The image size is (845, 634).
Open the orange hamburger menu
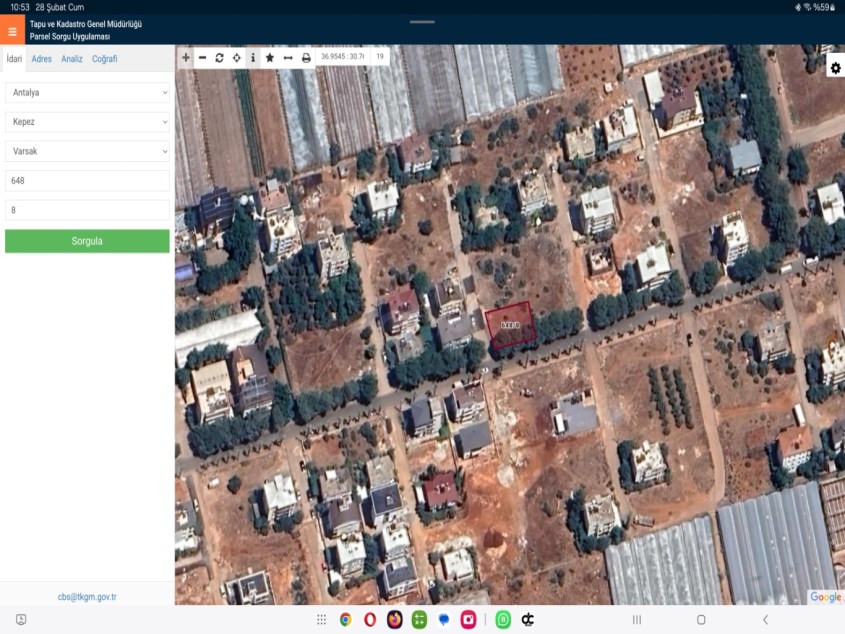tap(12, 31)
